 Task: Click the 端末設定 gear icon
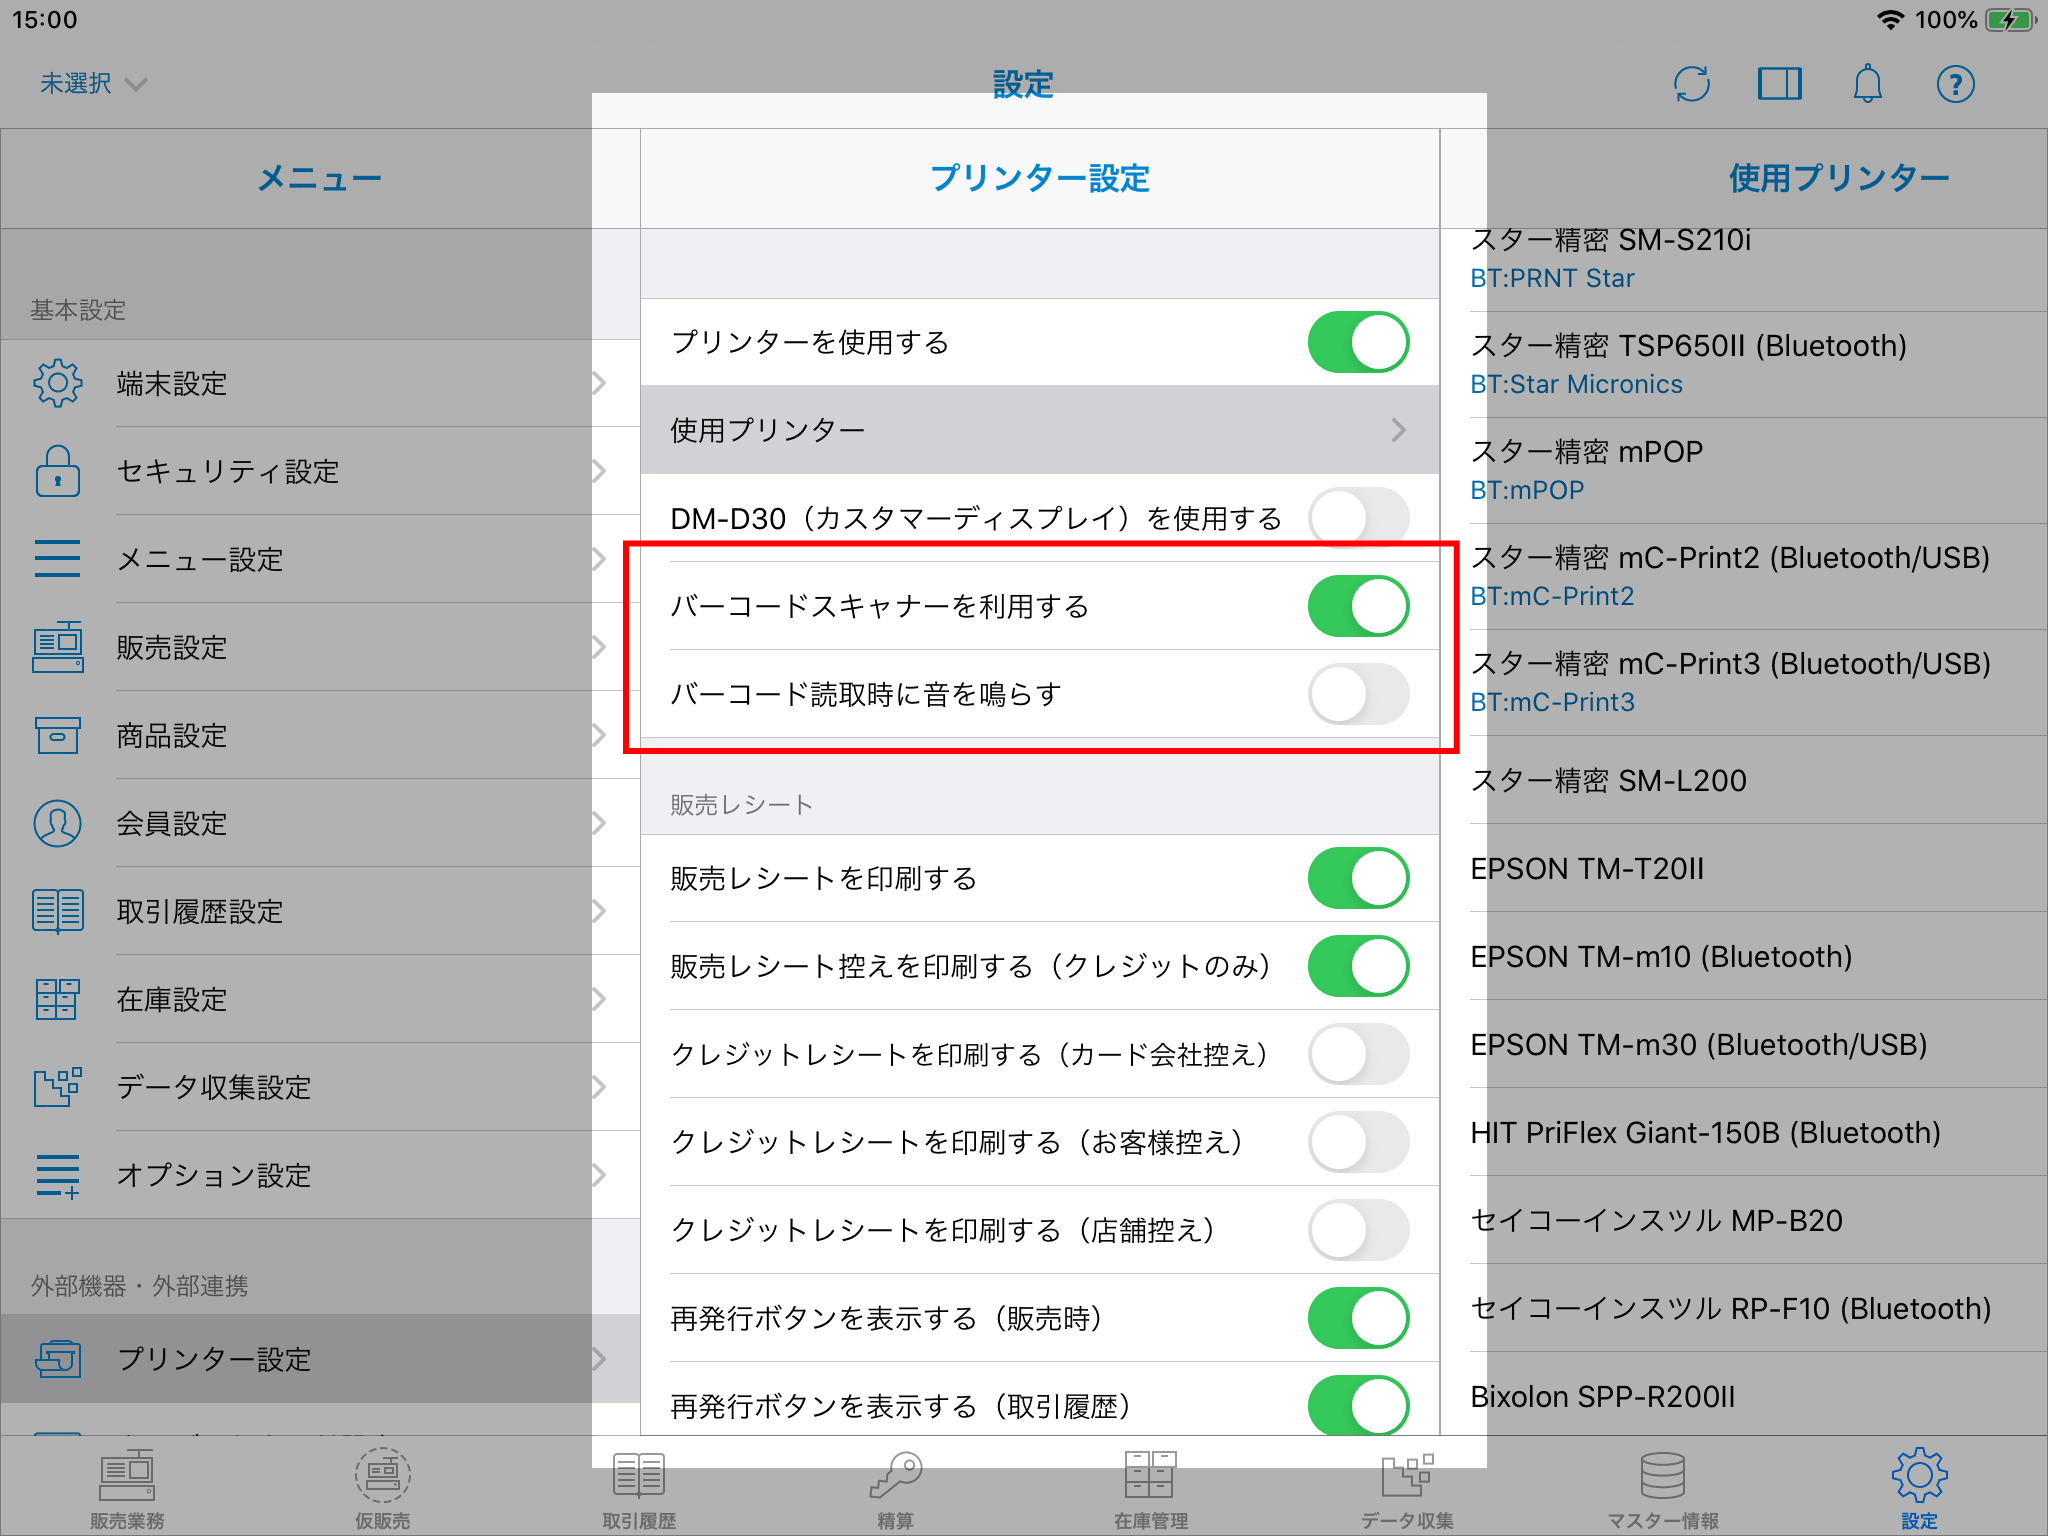(58, 383)
